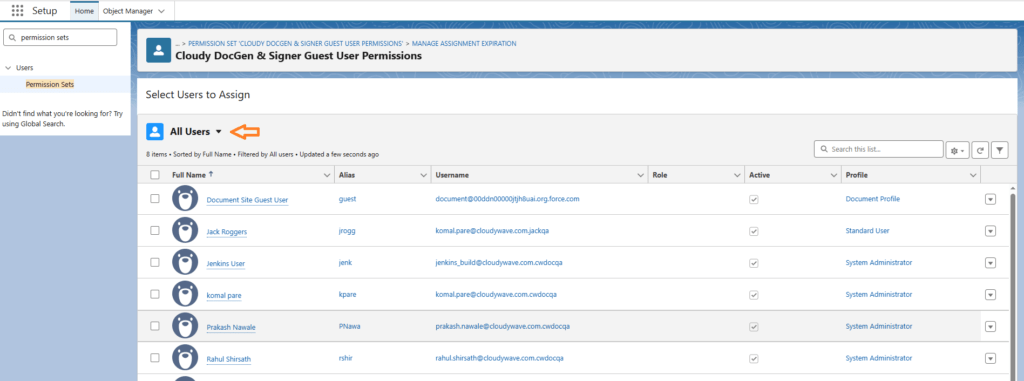Click jenkins_build@cloudywave.com.cwdocqa username
Screen dimensions: 1024x381
pyautogui.click(x=499, y=262)
